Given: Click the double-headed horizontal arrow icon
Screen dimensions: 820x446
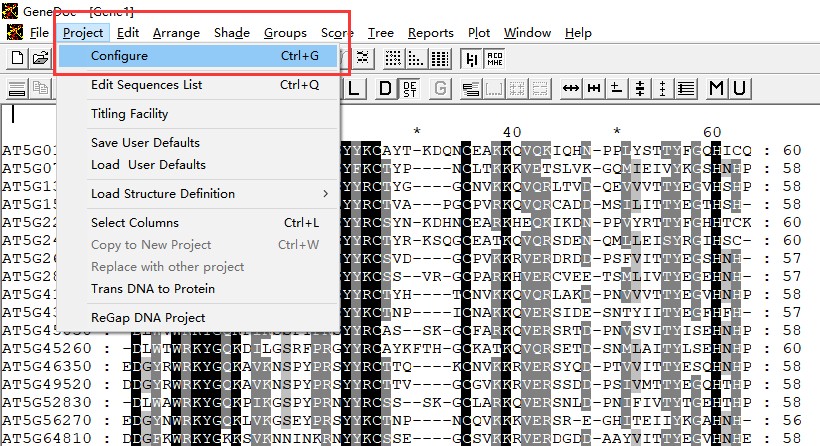Looking at the screenshot, I should [x=571, y=89].
